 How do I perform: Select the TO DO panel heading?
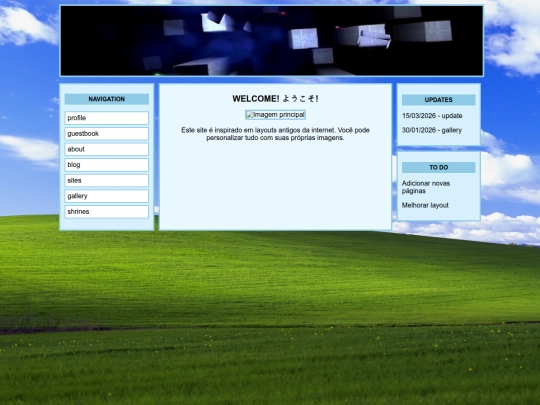coord(438,167)
